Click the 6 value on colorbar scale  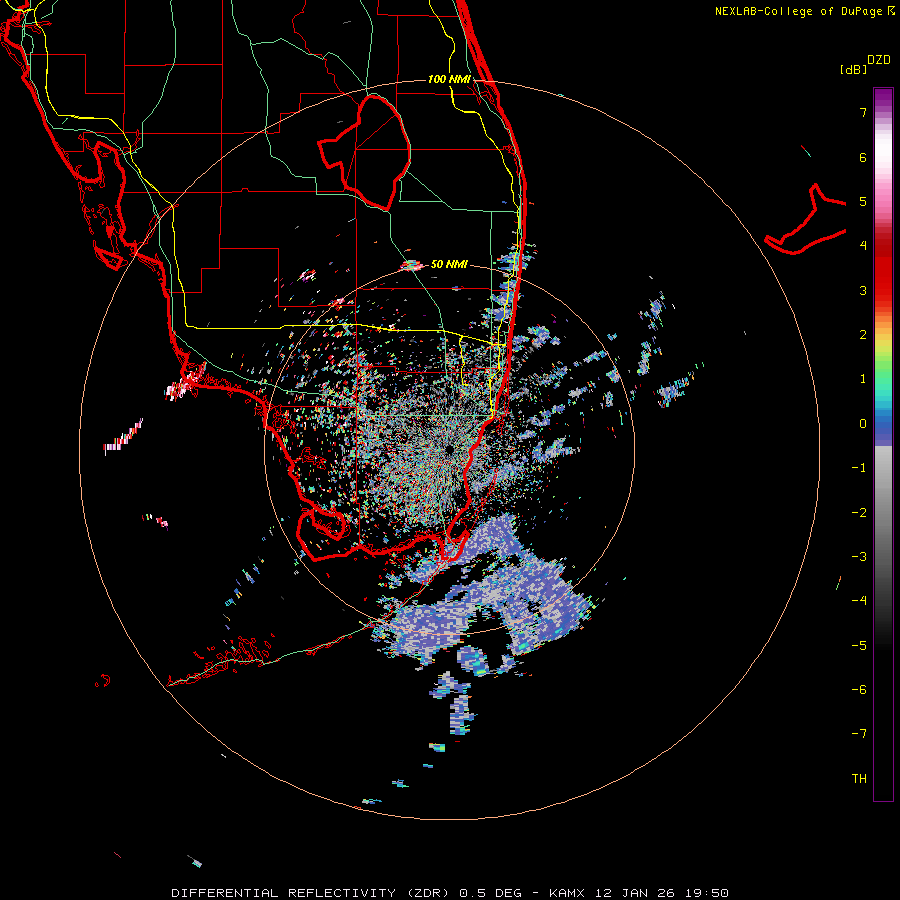point(863,157)
